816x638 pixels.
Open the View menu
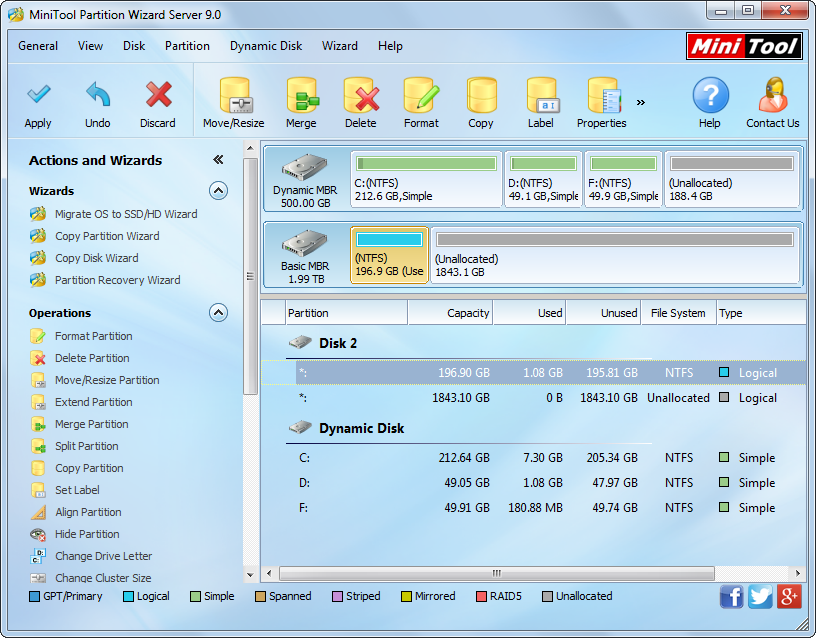tap(91, 46)
